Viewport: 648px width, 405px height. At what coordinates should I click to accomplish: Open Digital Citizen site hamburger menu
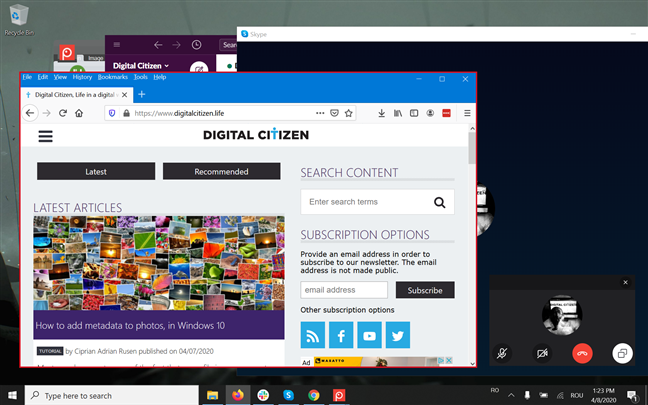45,136
